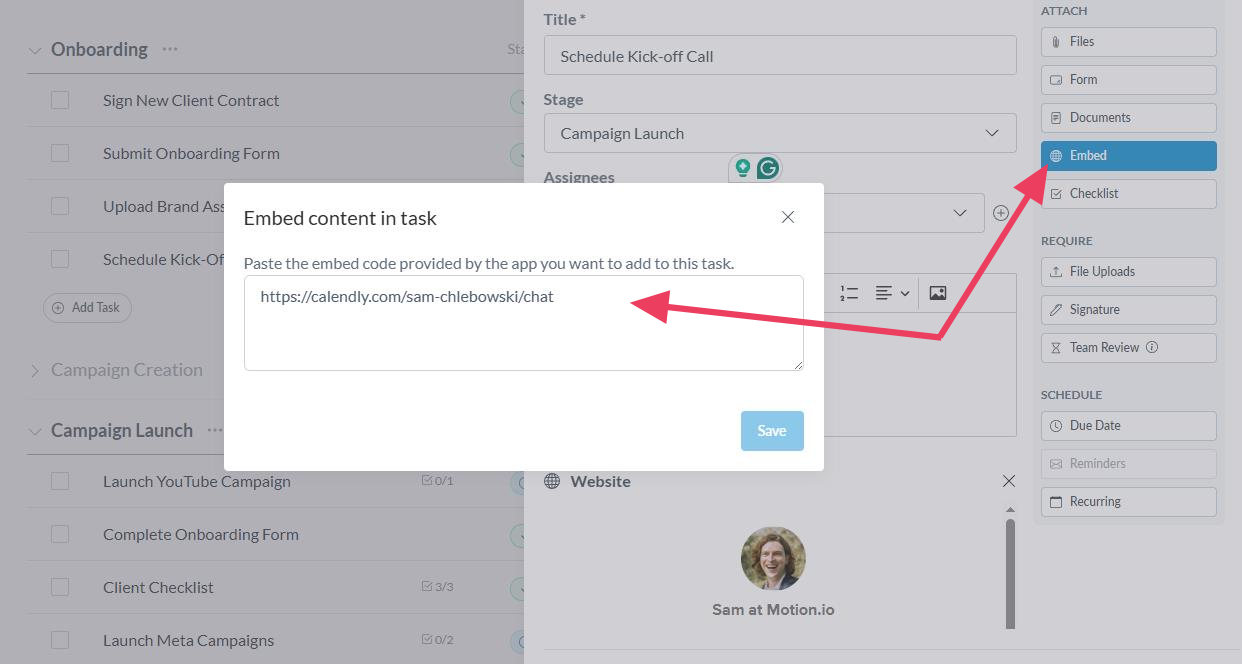Insert image using the editor toolbar icon
Screen dimensions: 1242x664
click(x=937, y=293)
